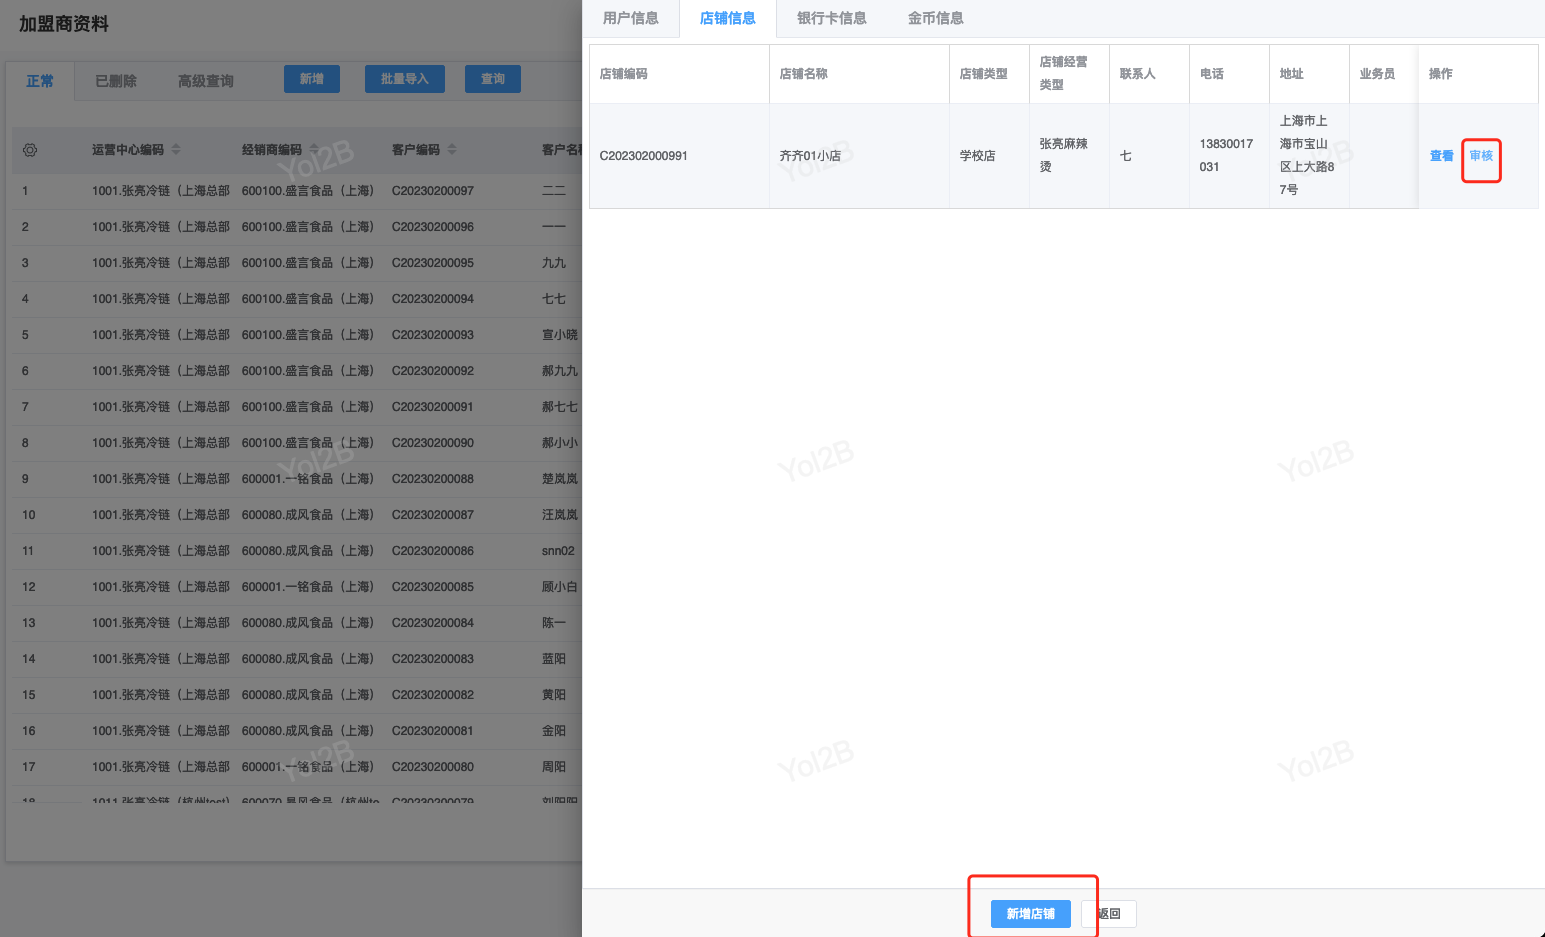This screenshot has height=937, width=1545.
Task: Switch to the 已删除 tab
Action: (x=116, y=81)
